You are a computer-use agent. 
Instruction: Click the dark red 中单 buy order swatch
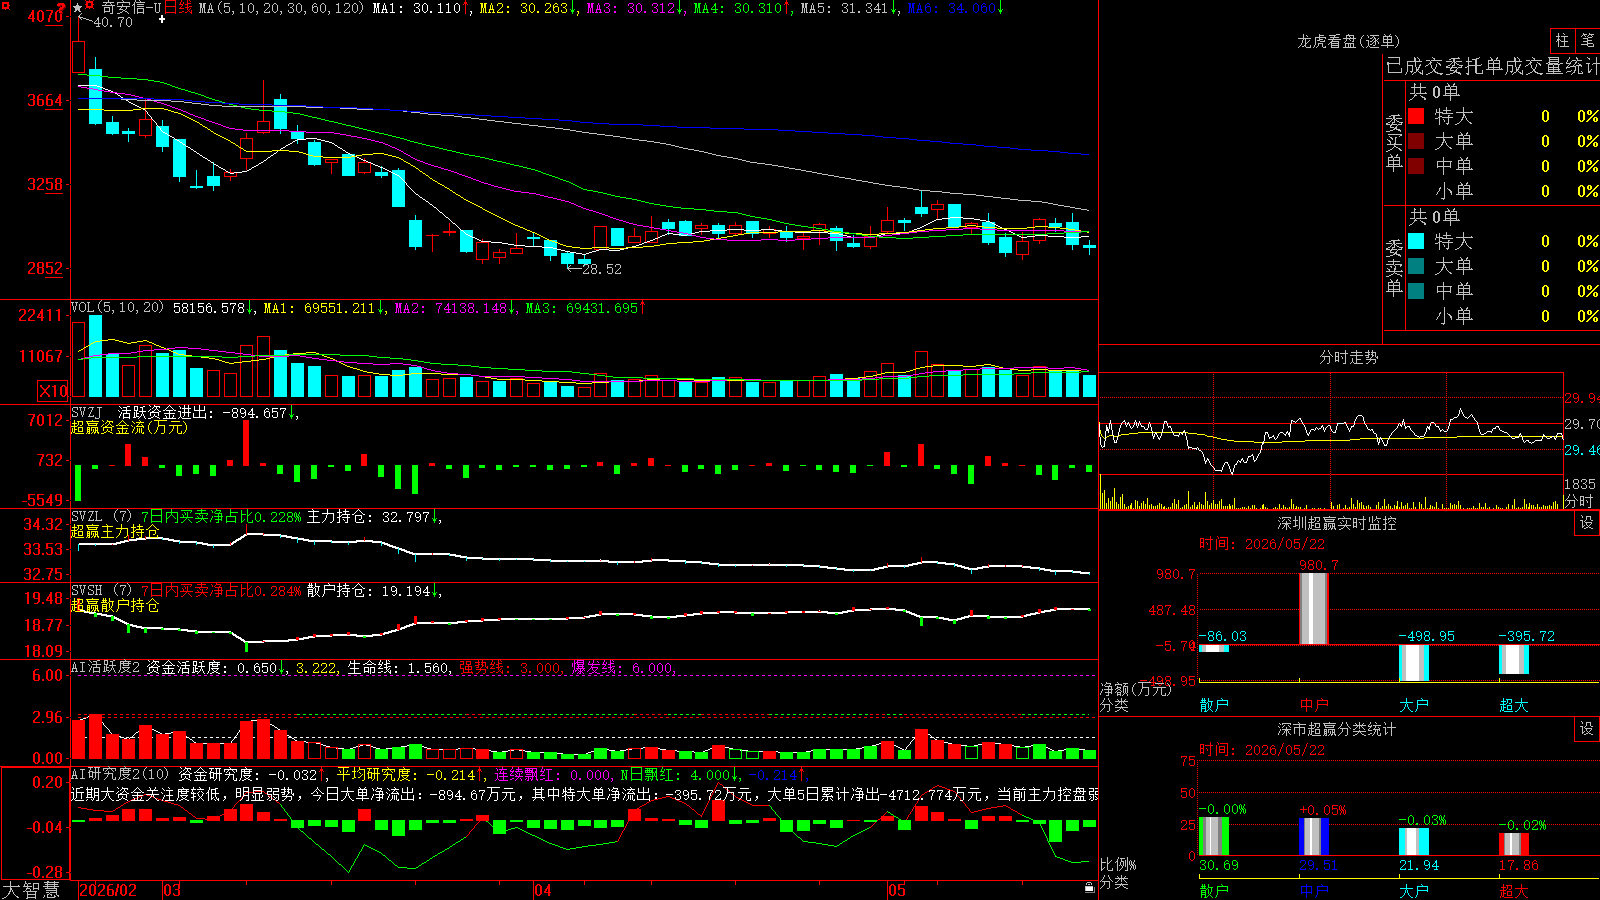tap(1416, 166)
